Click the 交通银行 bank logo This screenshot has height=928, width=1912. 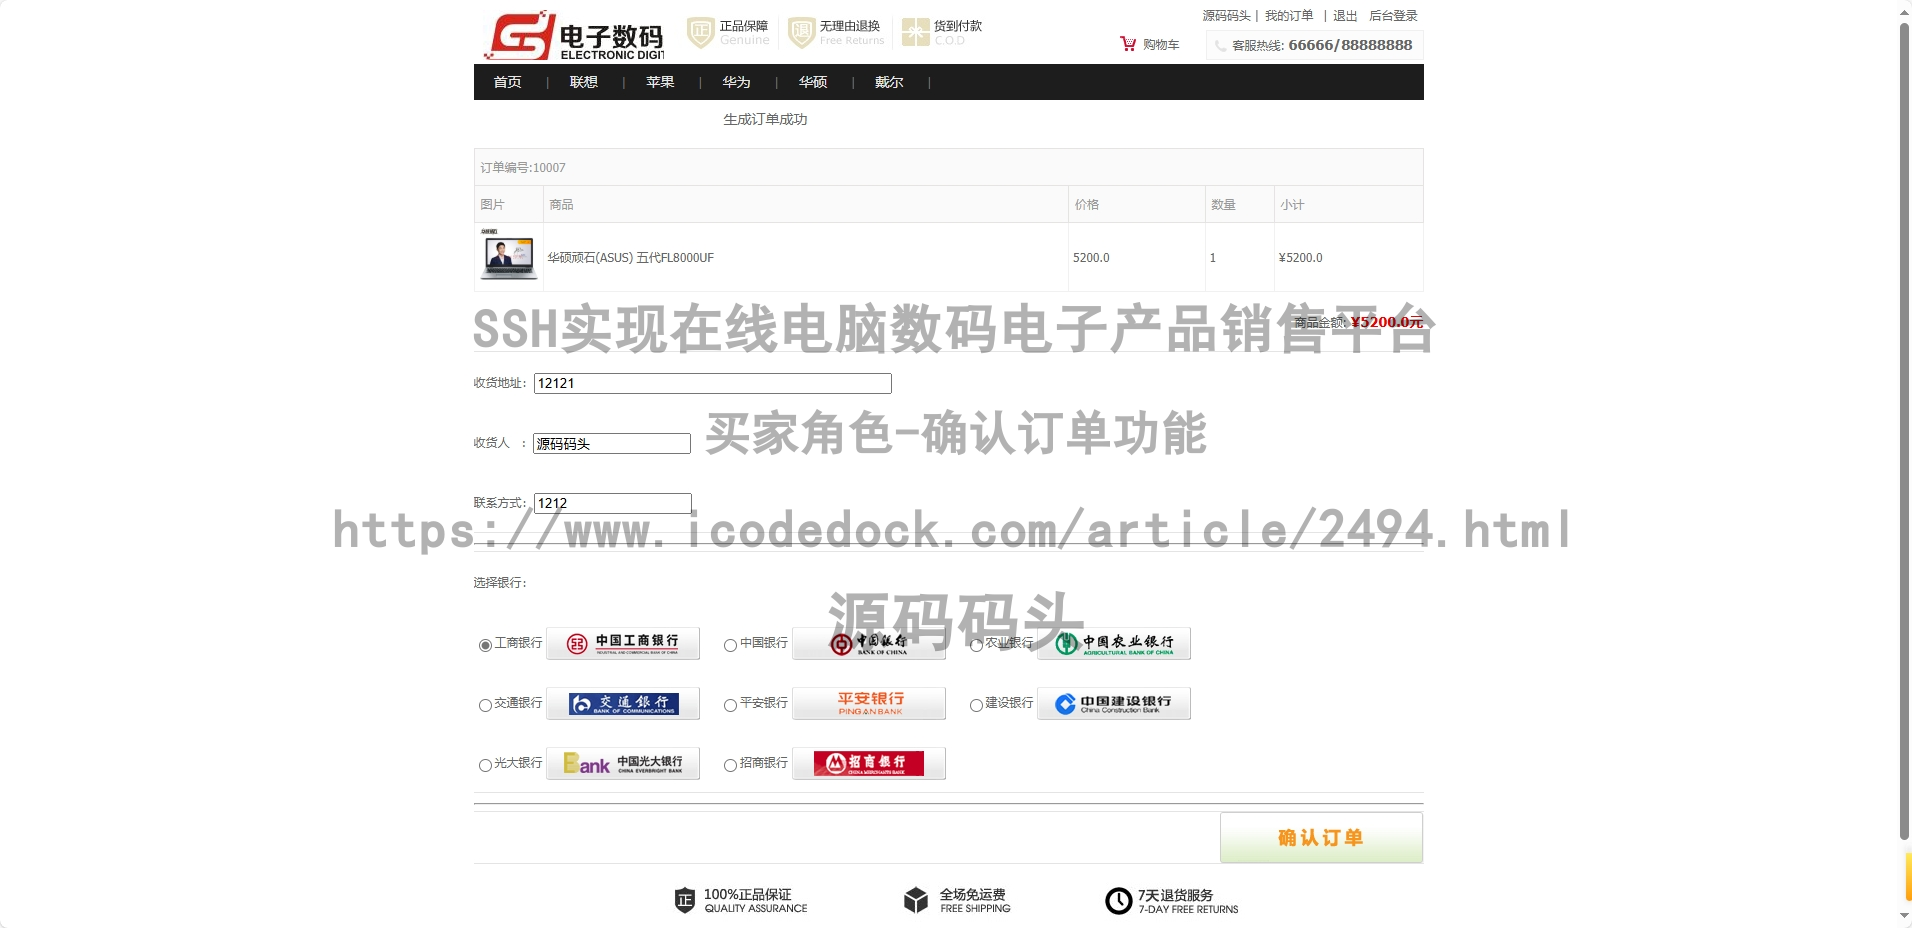(x=623, y=703)
